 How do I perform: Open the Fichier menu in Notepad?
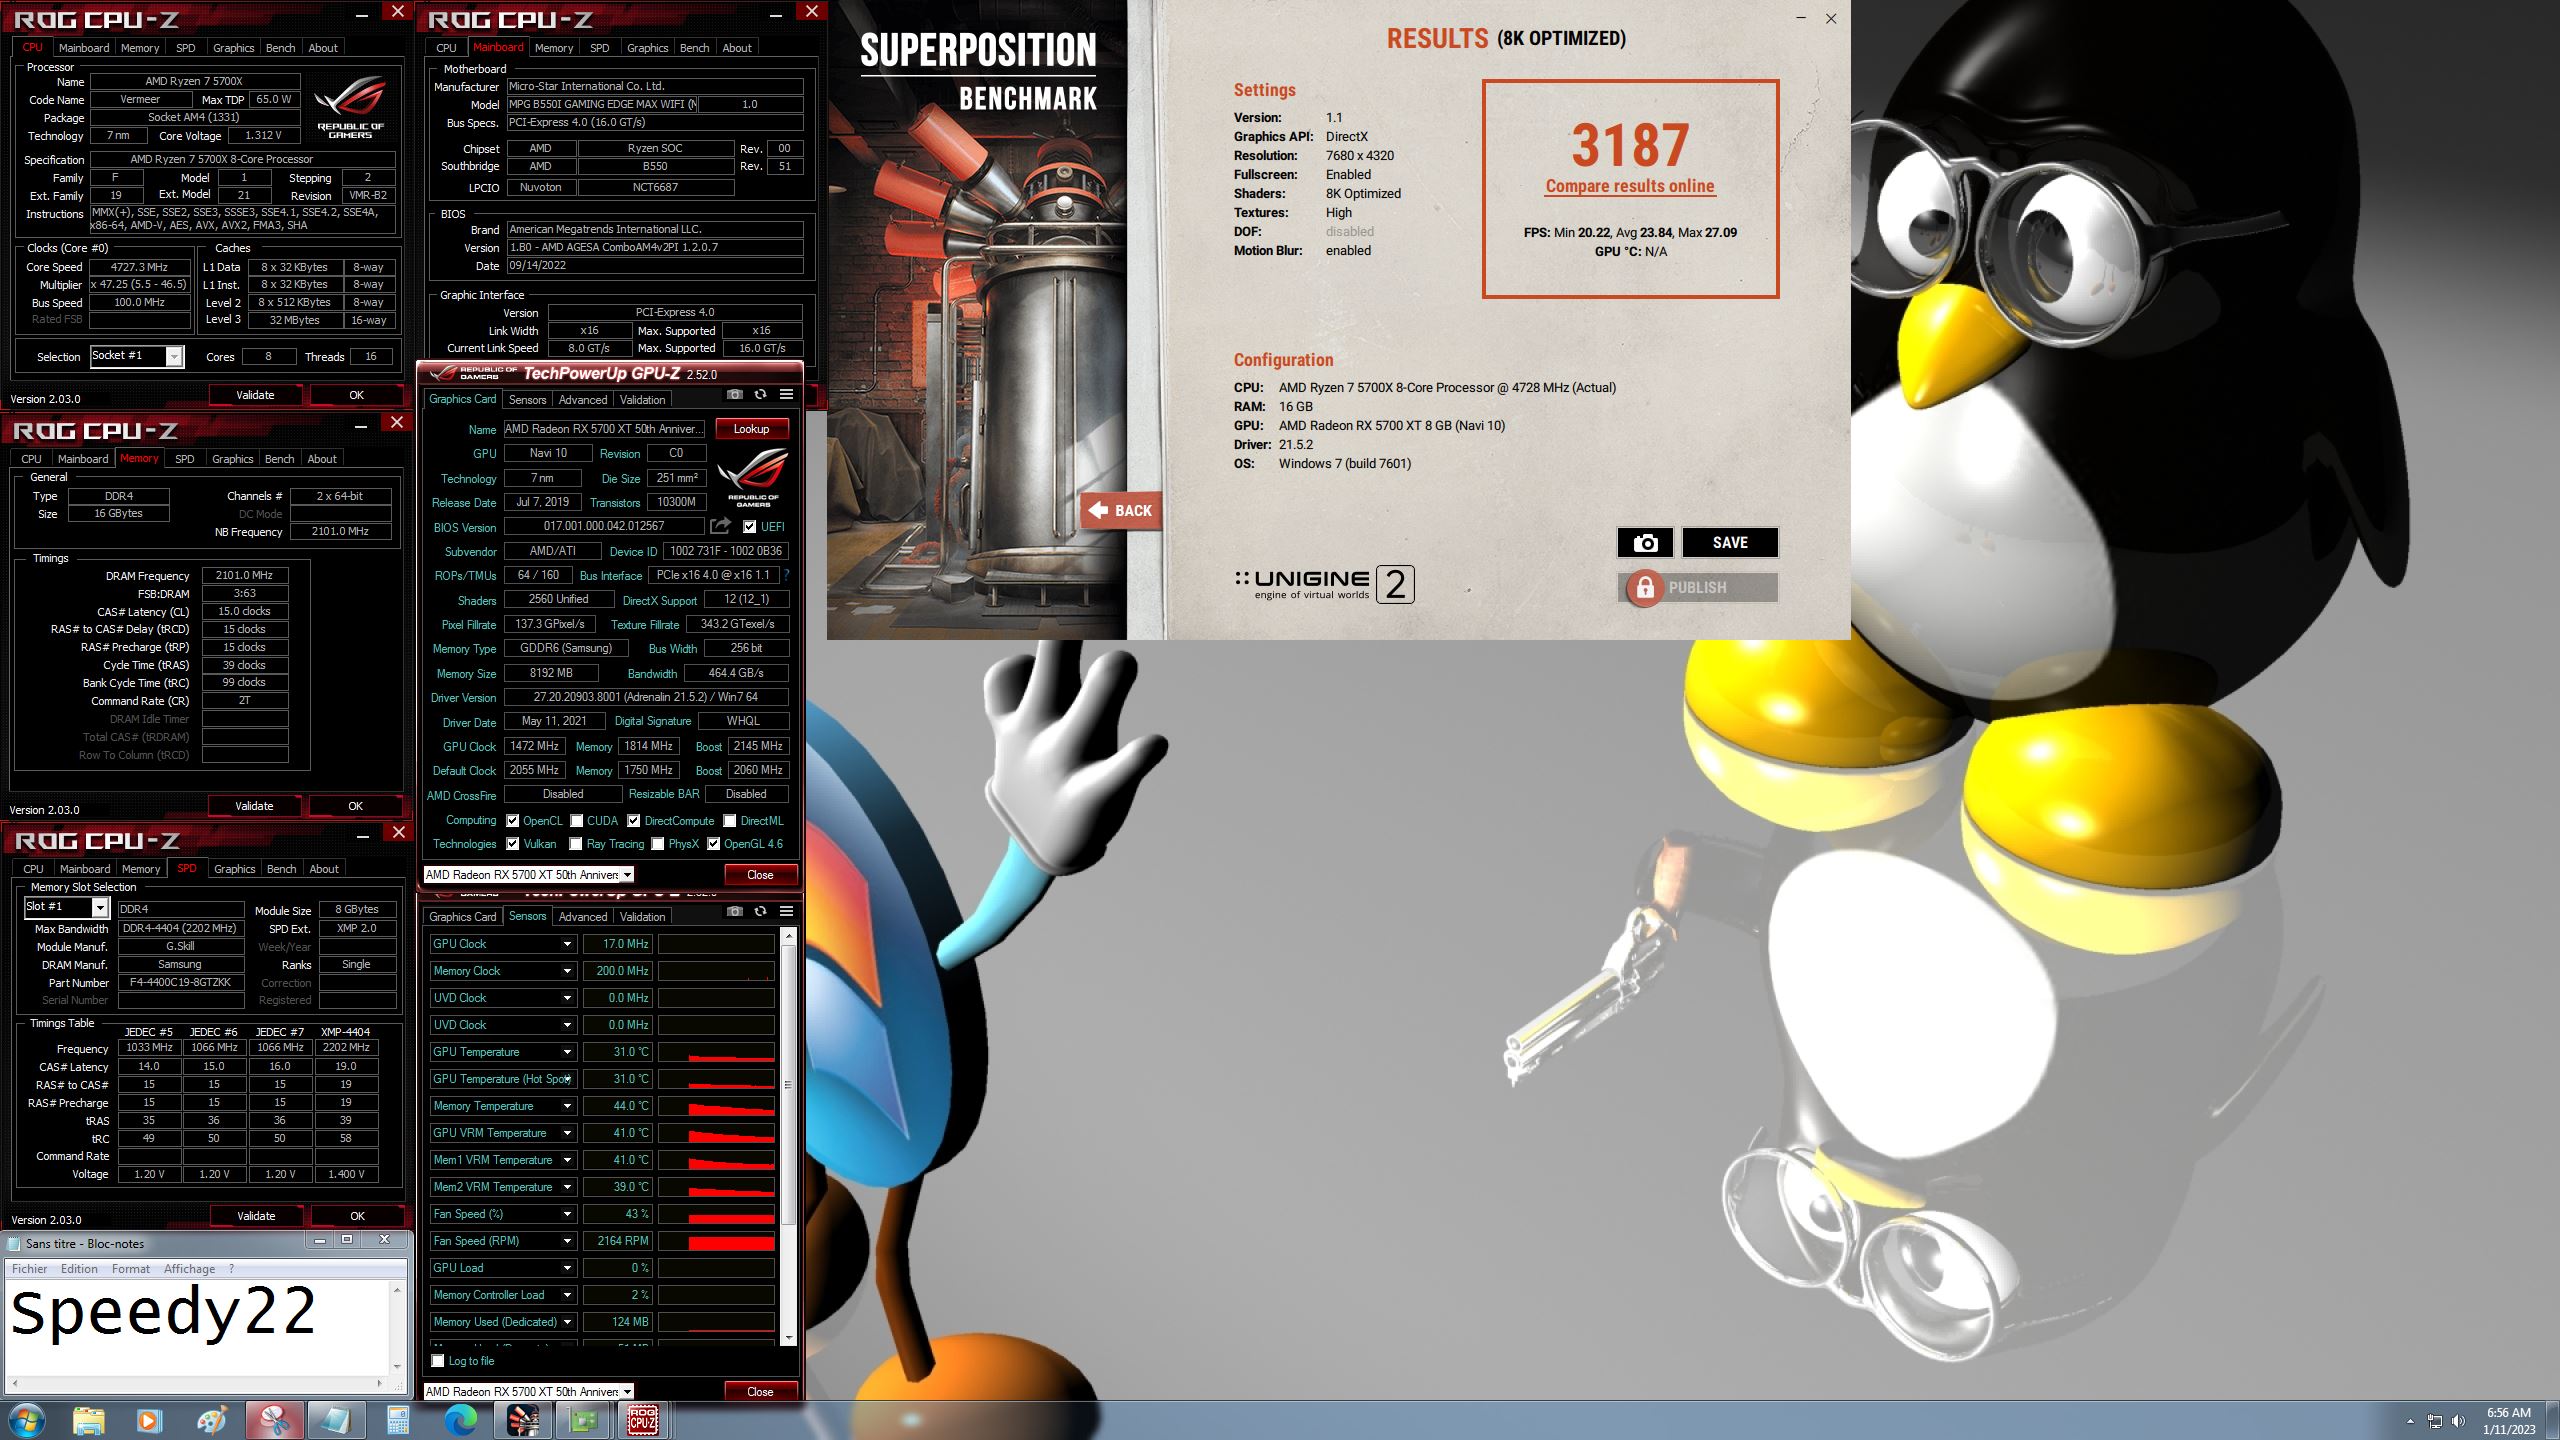29,1269
